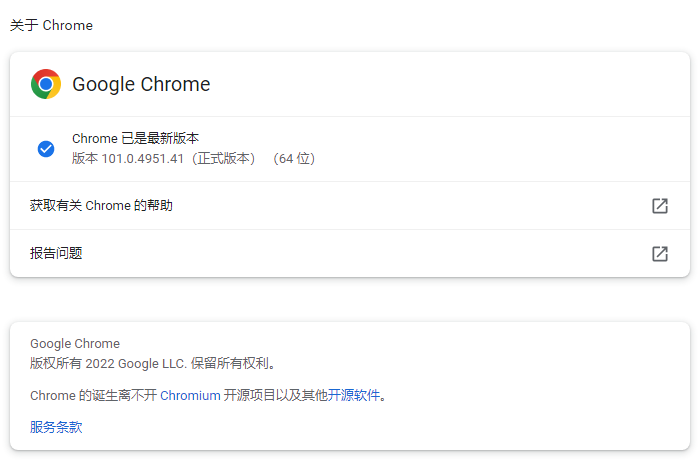Click the blue up-to-date checkmark icon
The image size is (700, 460).
click(x=46, y=149)
